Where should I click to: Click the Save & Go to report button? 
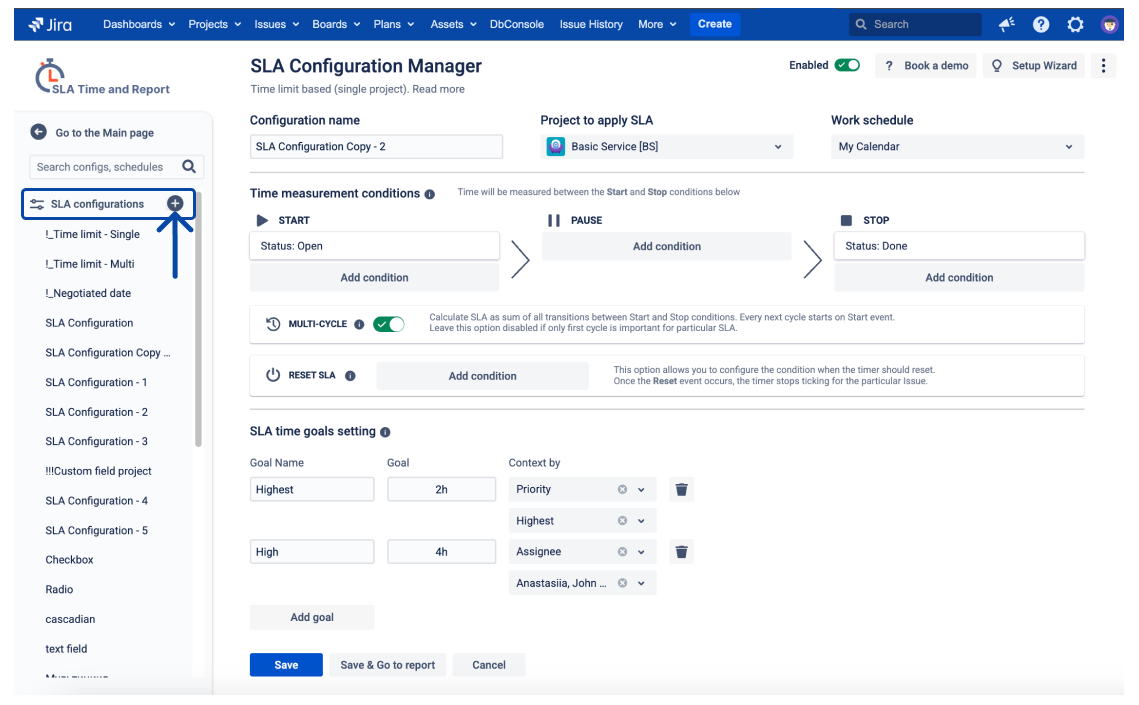click(387, 665)
